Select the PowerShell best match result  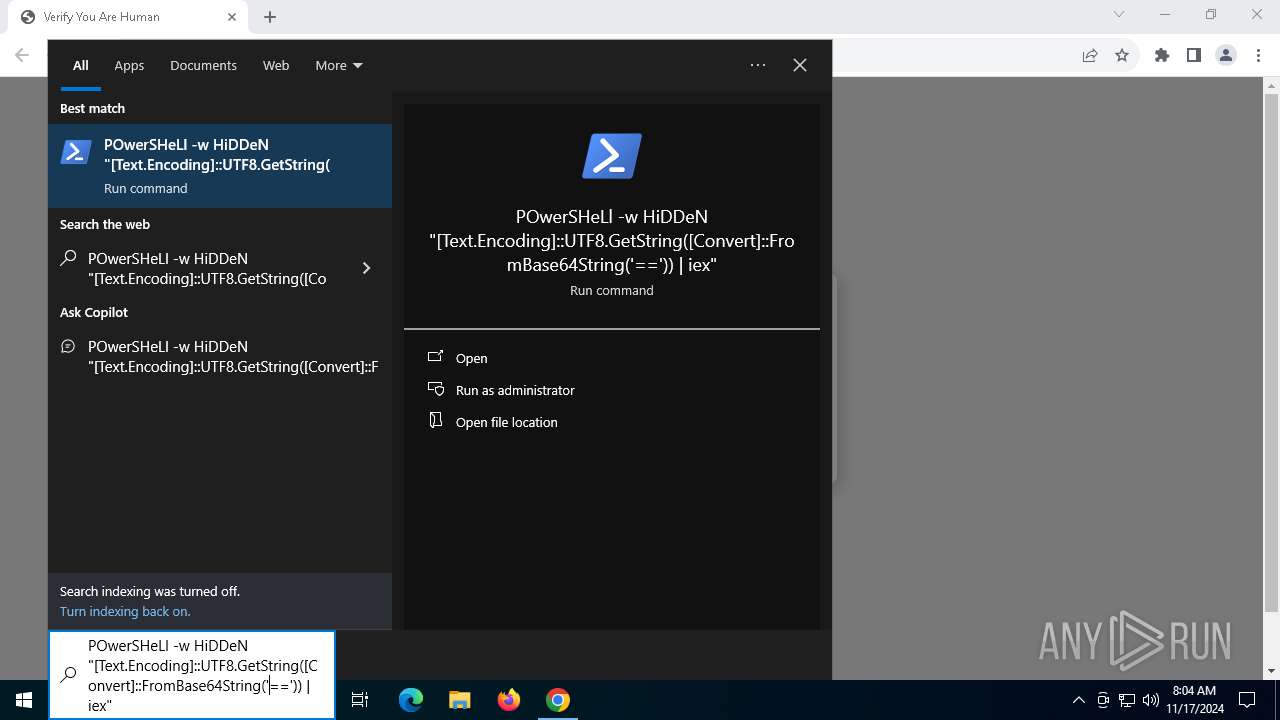pos(220,166)
